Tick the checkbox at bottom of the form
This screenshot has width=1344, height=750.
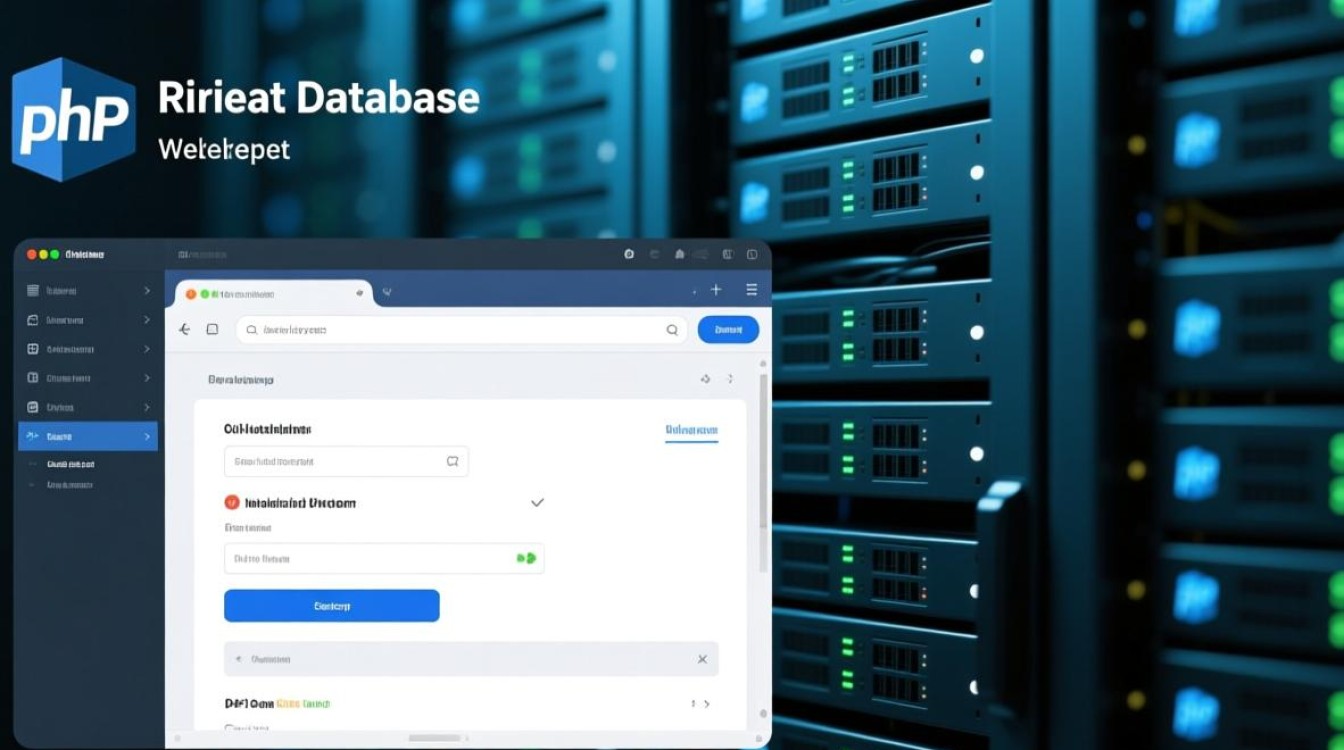click(230, 729)
